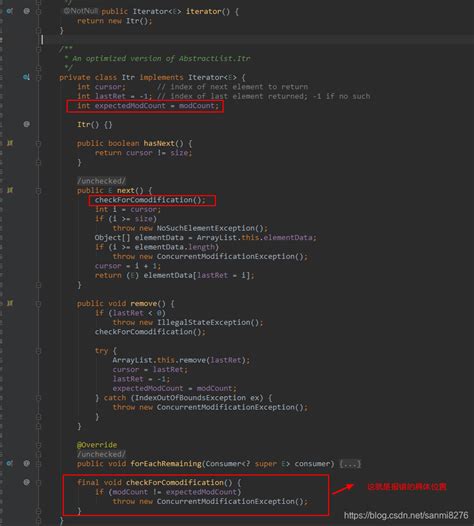Screen dimensions: 474x526
Task: Click the @ gutter marker beside Itr() constructor
Action: click(27, 124)
